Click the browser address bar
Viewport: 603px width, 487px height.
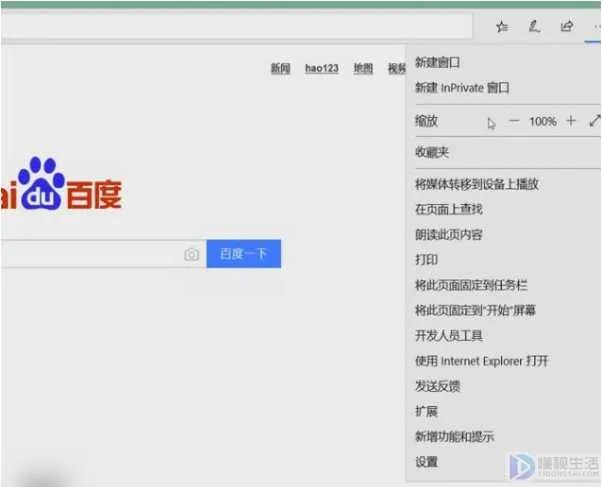click(x=237, y=27)
